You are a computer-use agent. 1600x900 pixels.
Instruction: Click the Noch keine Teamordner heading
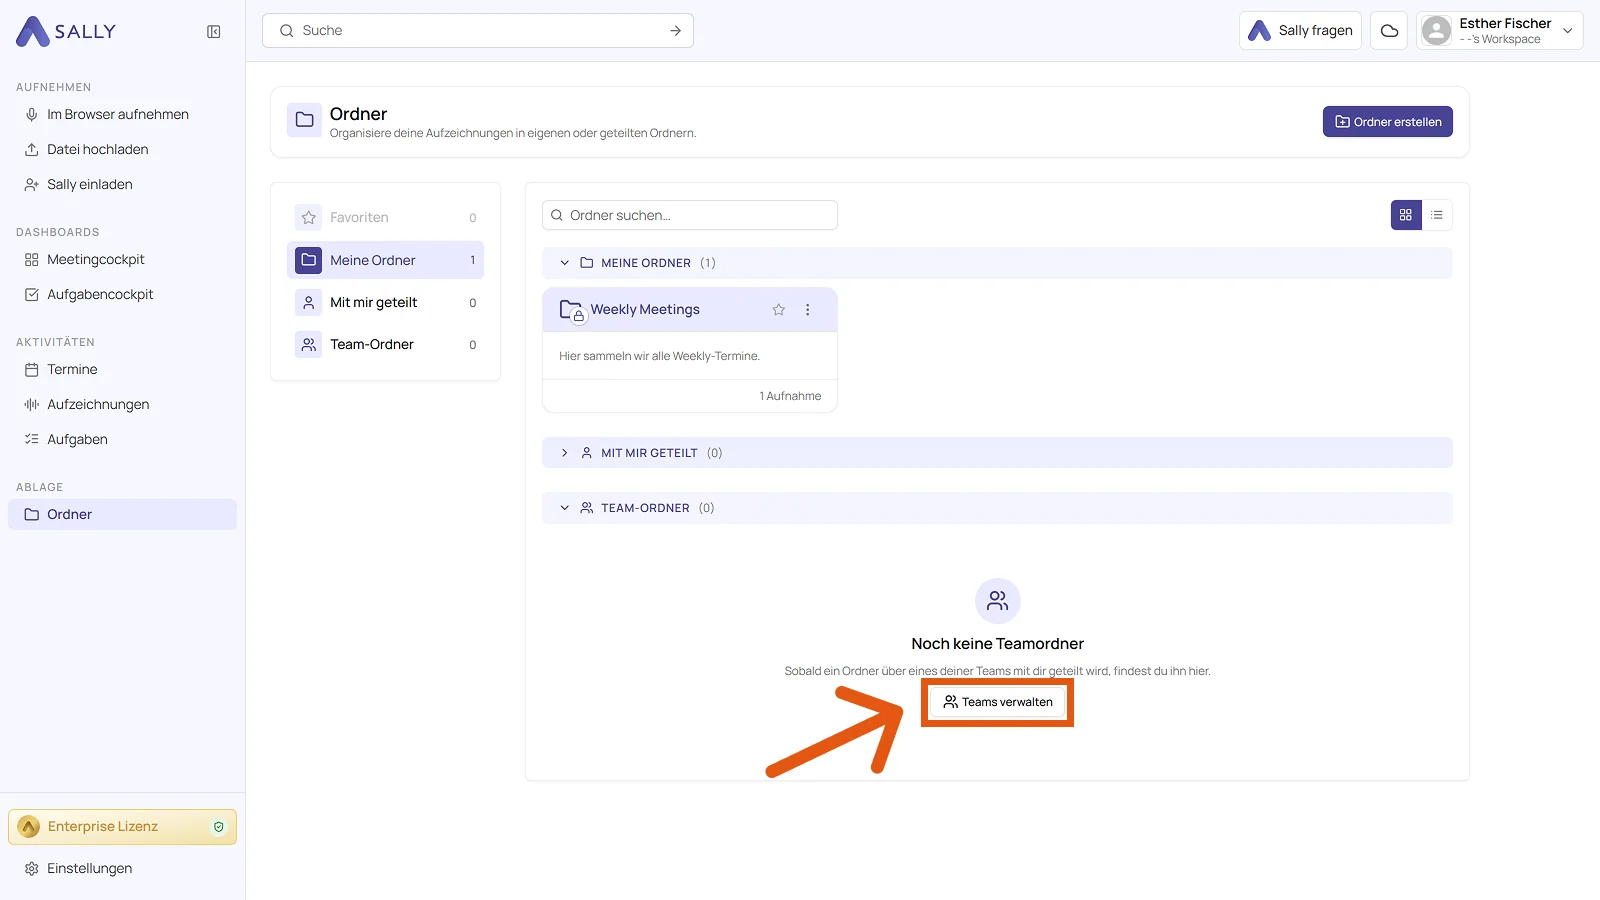point(998,644)
